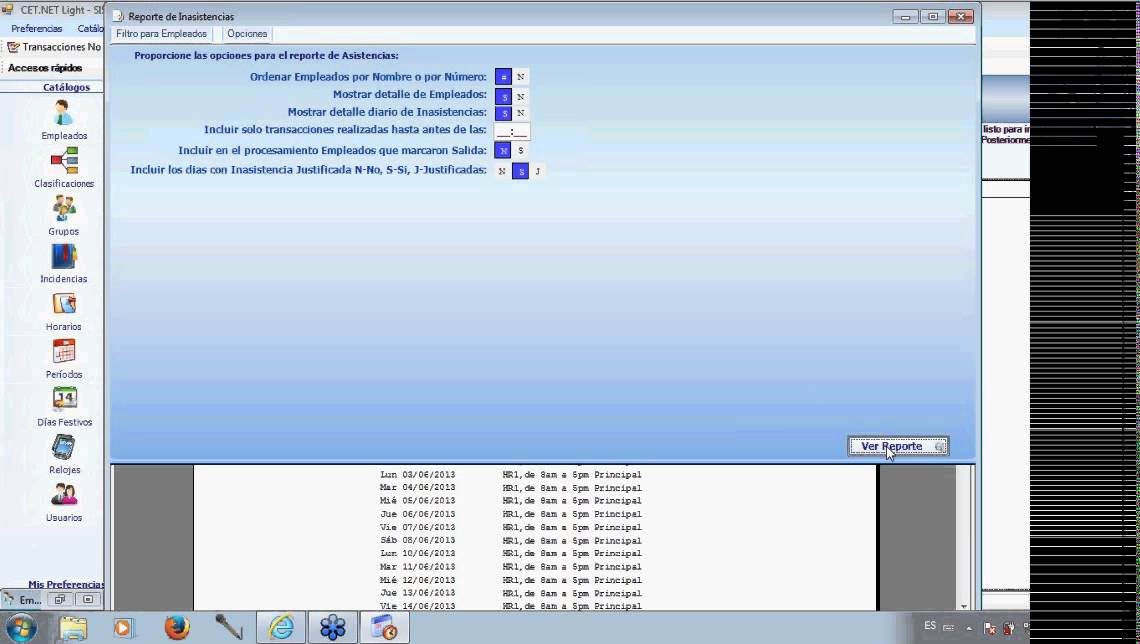Image resolution: width=1140 pixels, height=644 pixels.
Task: Choose S for Inasistencia Justificada days
Action: 521,172
